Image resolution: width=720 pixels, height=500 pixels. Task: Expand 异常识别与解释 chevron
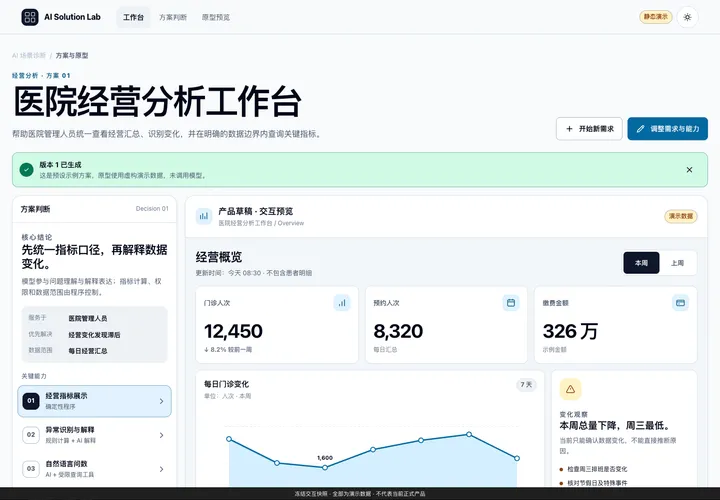coord(161,435)
